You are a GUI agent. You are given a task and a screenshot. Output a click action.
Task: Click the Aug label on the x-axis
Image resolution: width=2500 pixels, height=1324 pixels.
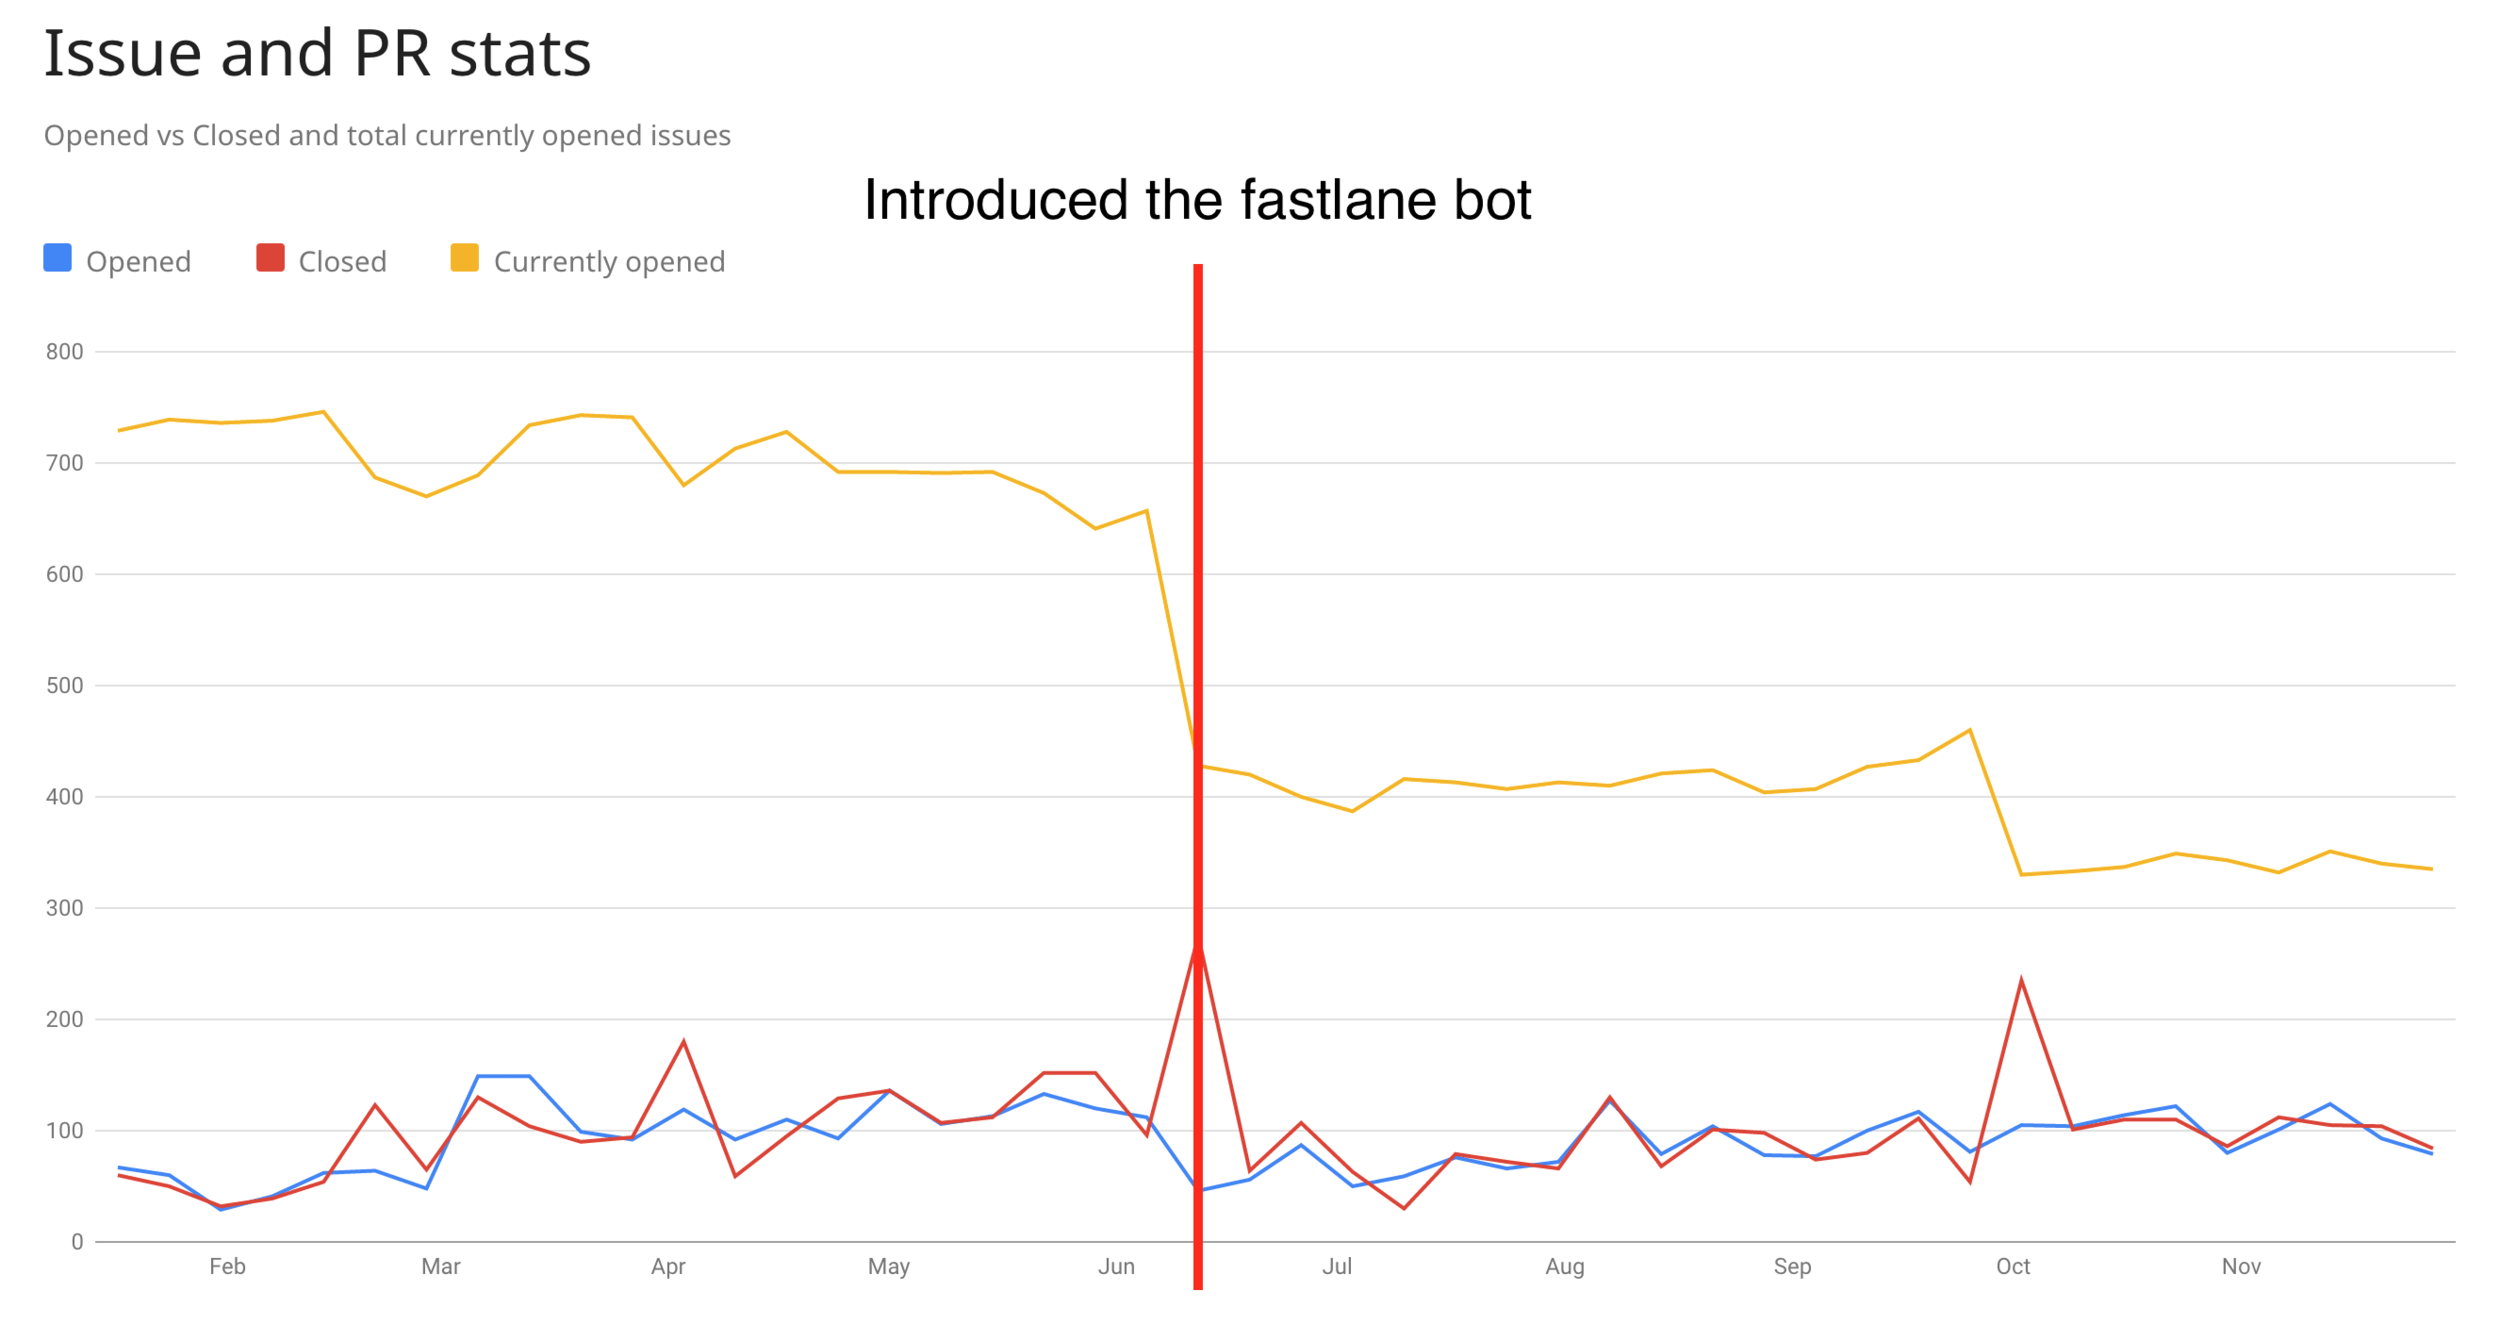coord(1565,1267)
